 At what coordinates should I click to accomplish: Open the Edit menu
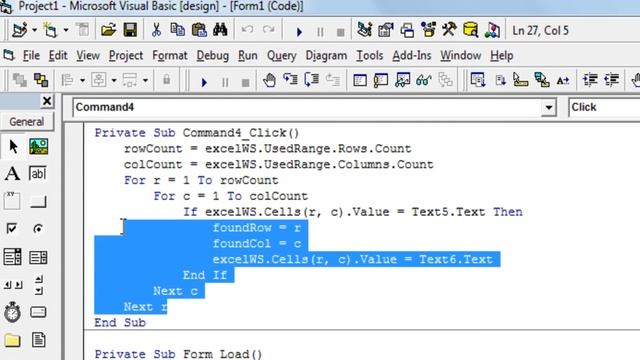pos(58,56)
